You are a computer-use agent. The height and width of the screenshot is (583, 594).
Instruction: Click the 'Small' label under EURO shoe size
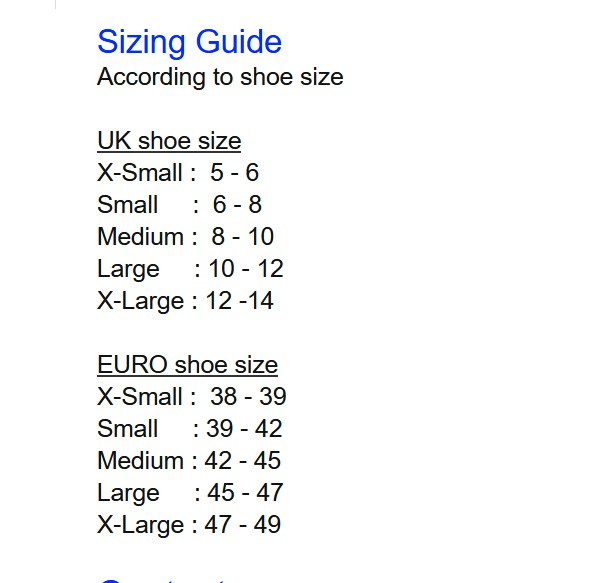pos(127,429)
